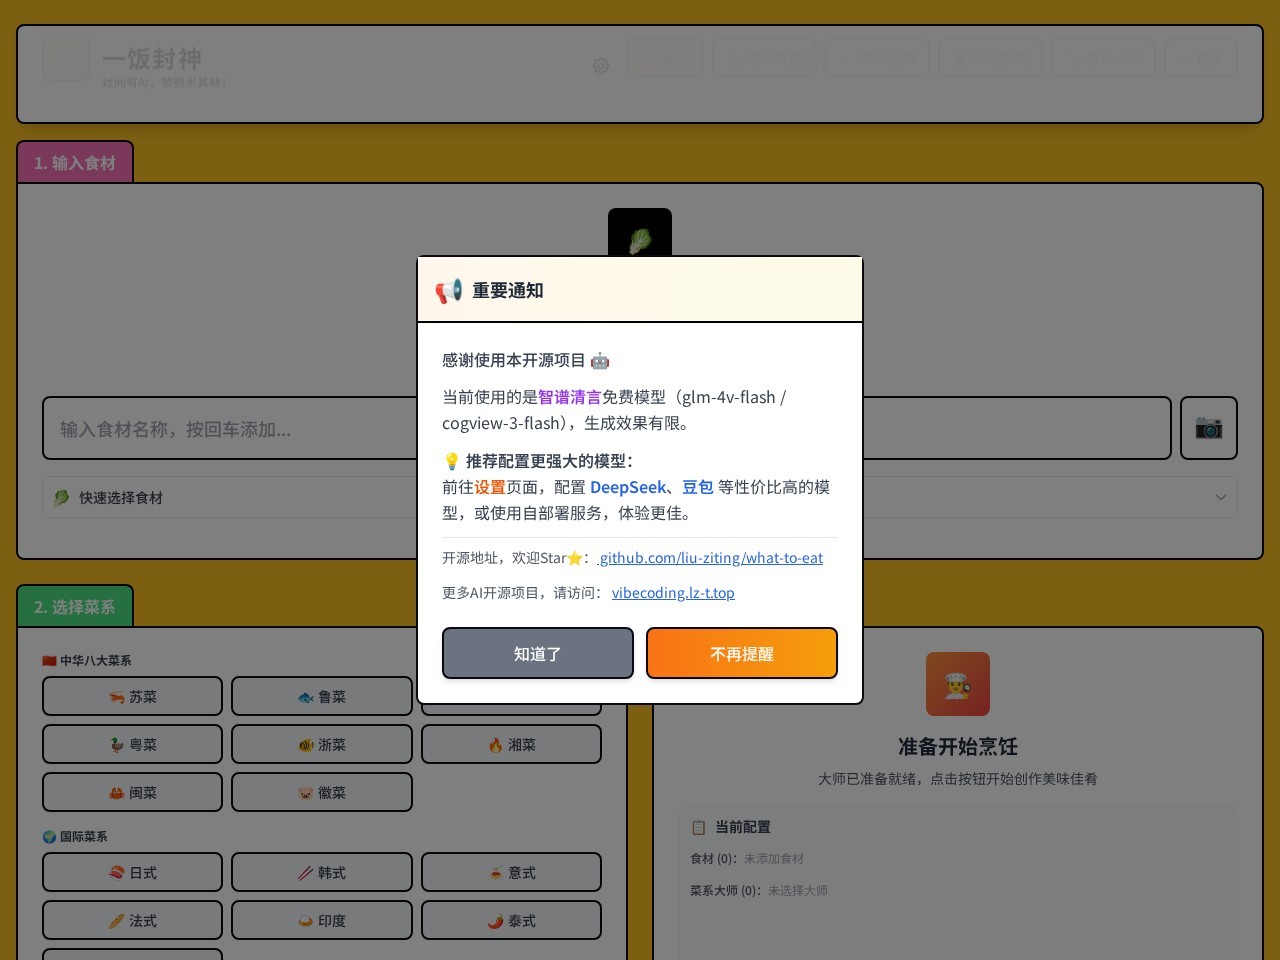Follow the 豆包 link
The image size is (1280, 960).
698,487
